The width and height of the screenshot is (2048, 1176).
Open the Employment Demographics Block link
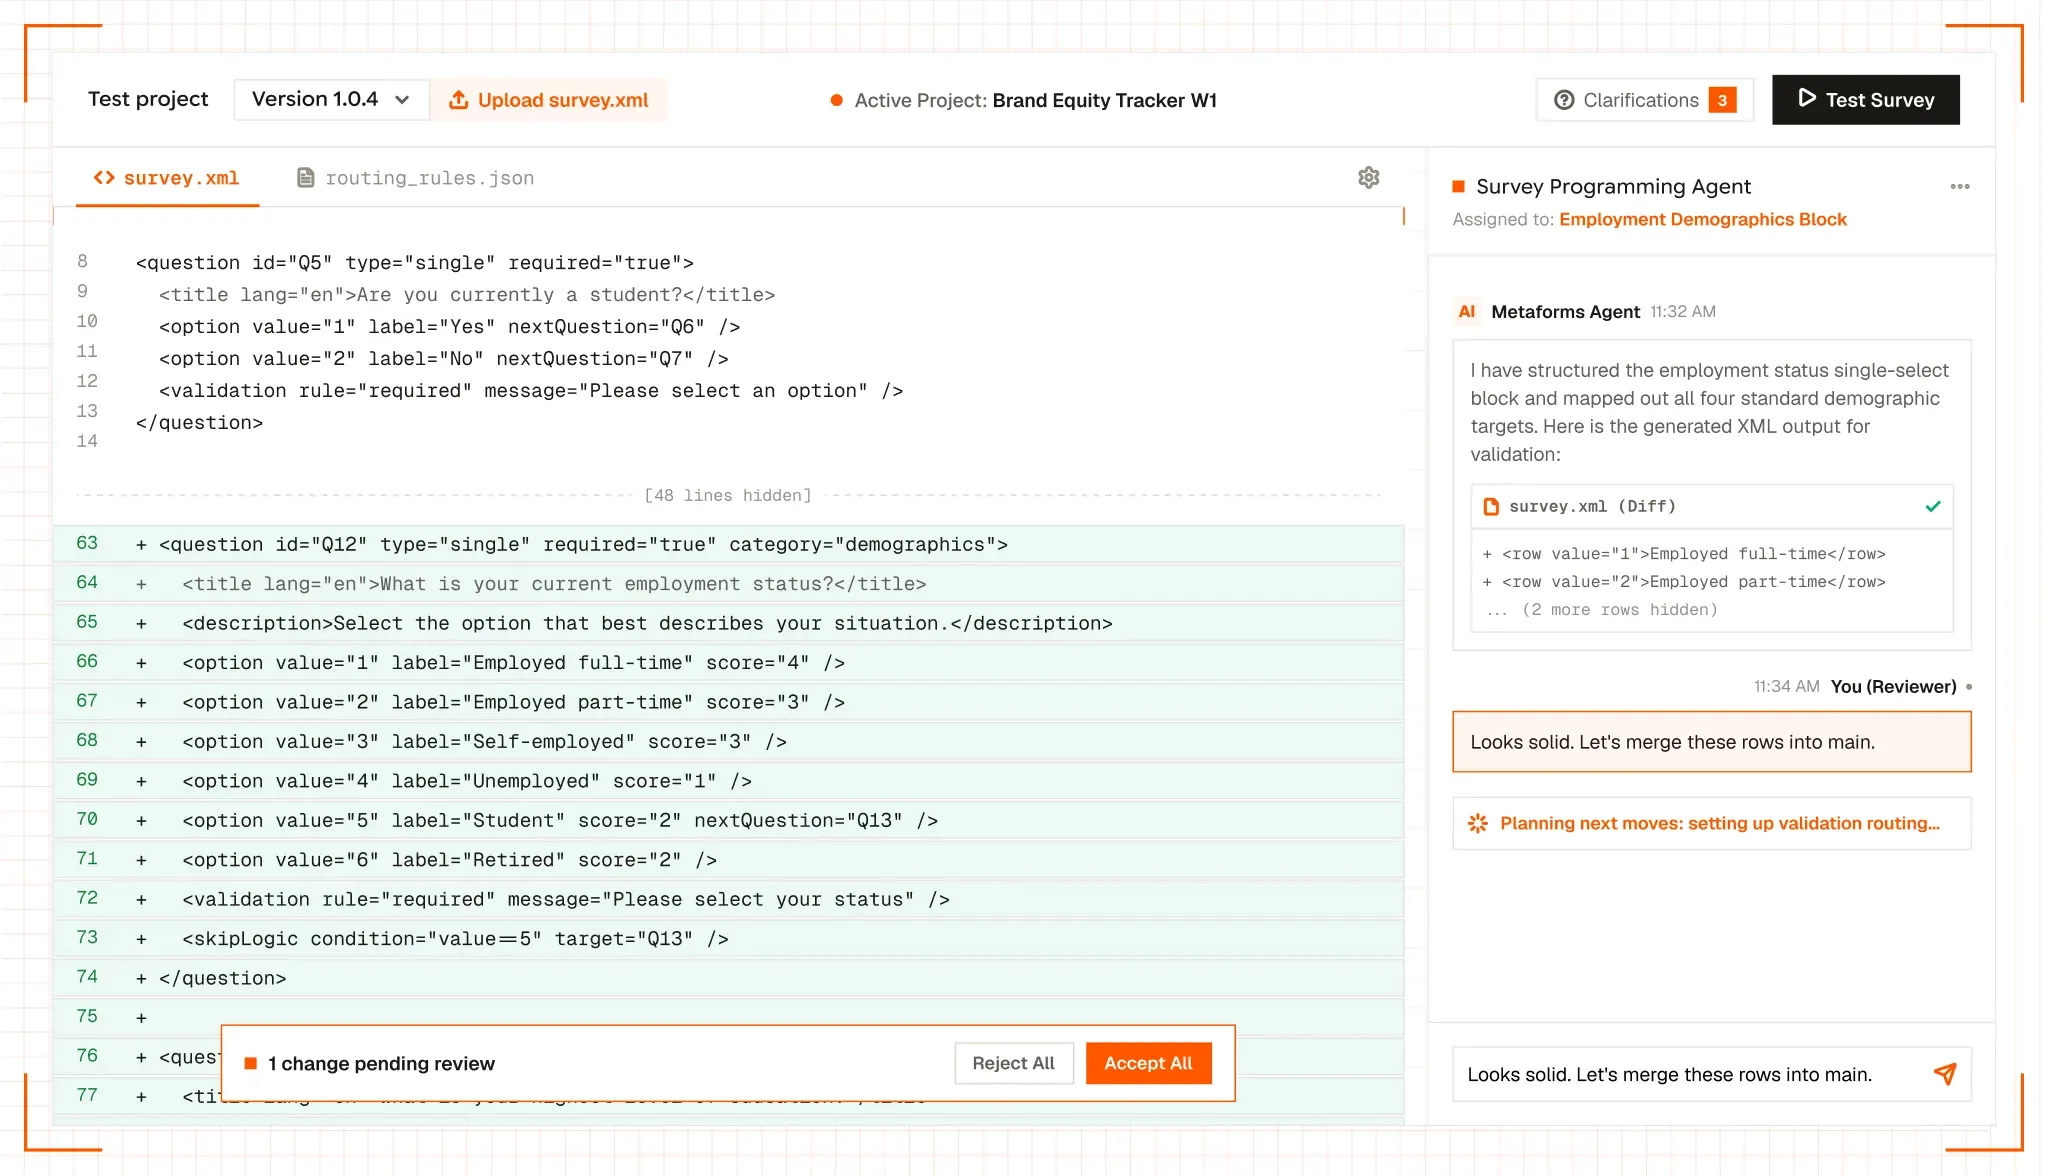tap(1702, 219)
